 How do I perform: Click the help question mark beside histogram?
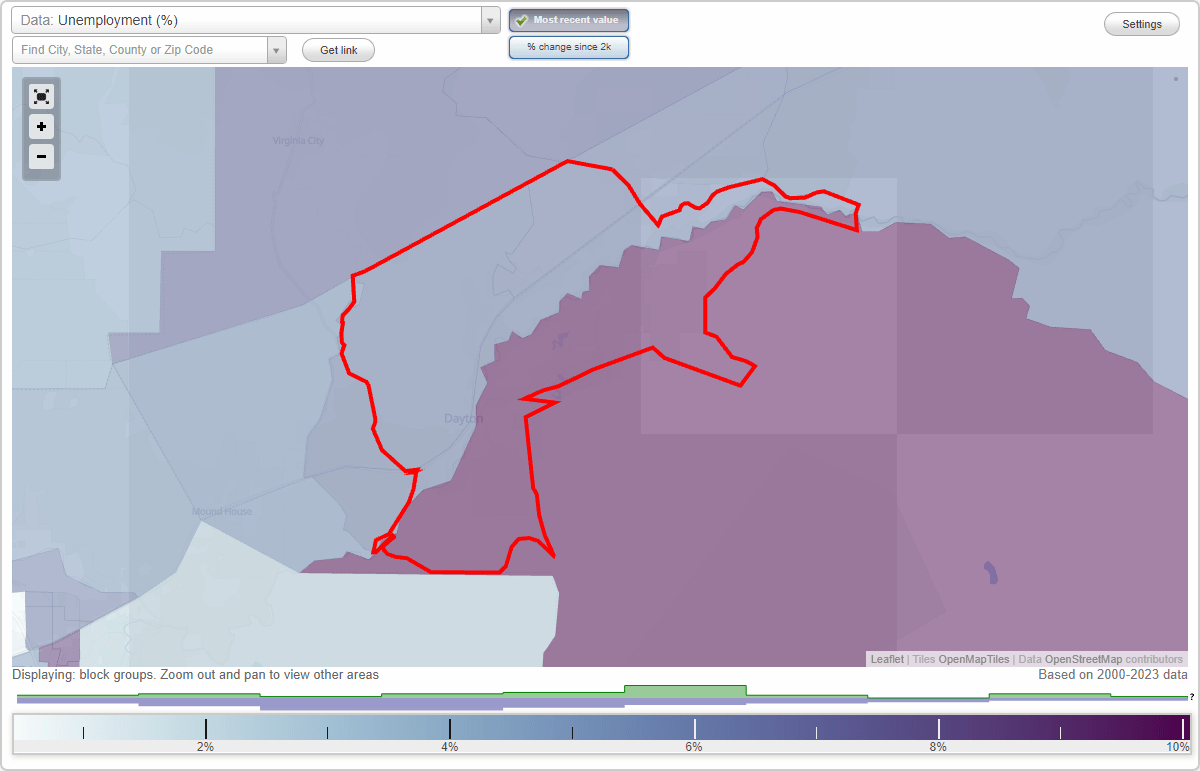click(x=1192, y=696)
